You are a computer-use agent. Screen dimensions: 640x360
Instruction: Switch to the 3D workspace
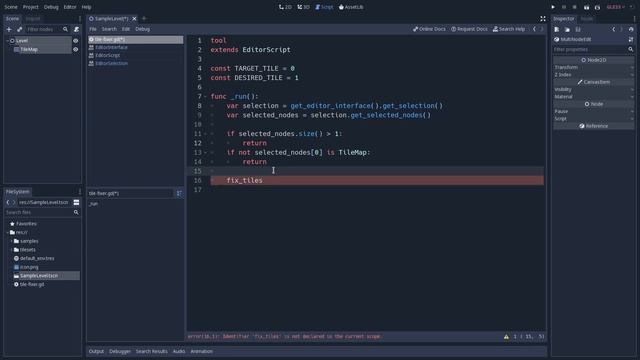tap(304, 7)
